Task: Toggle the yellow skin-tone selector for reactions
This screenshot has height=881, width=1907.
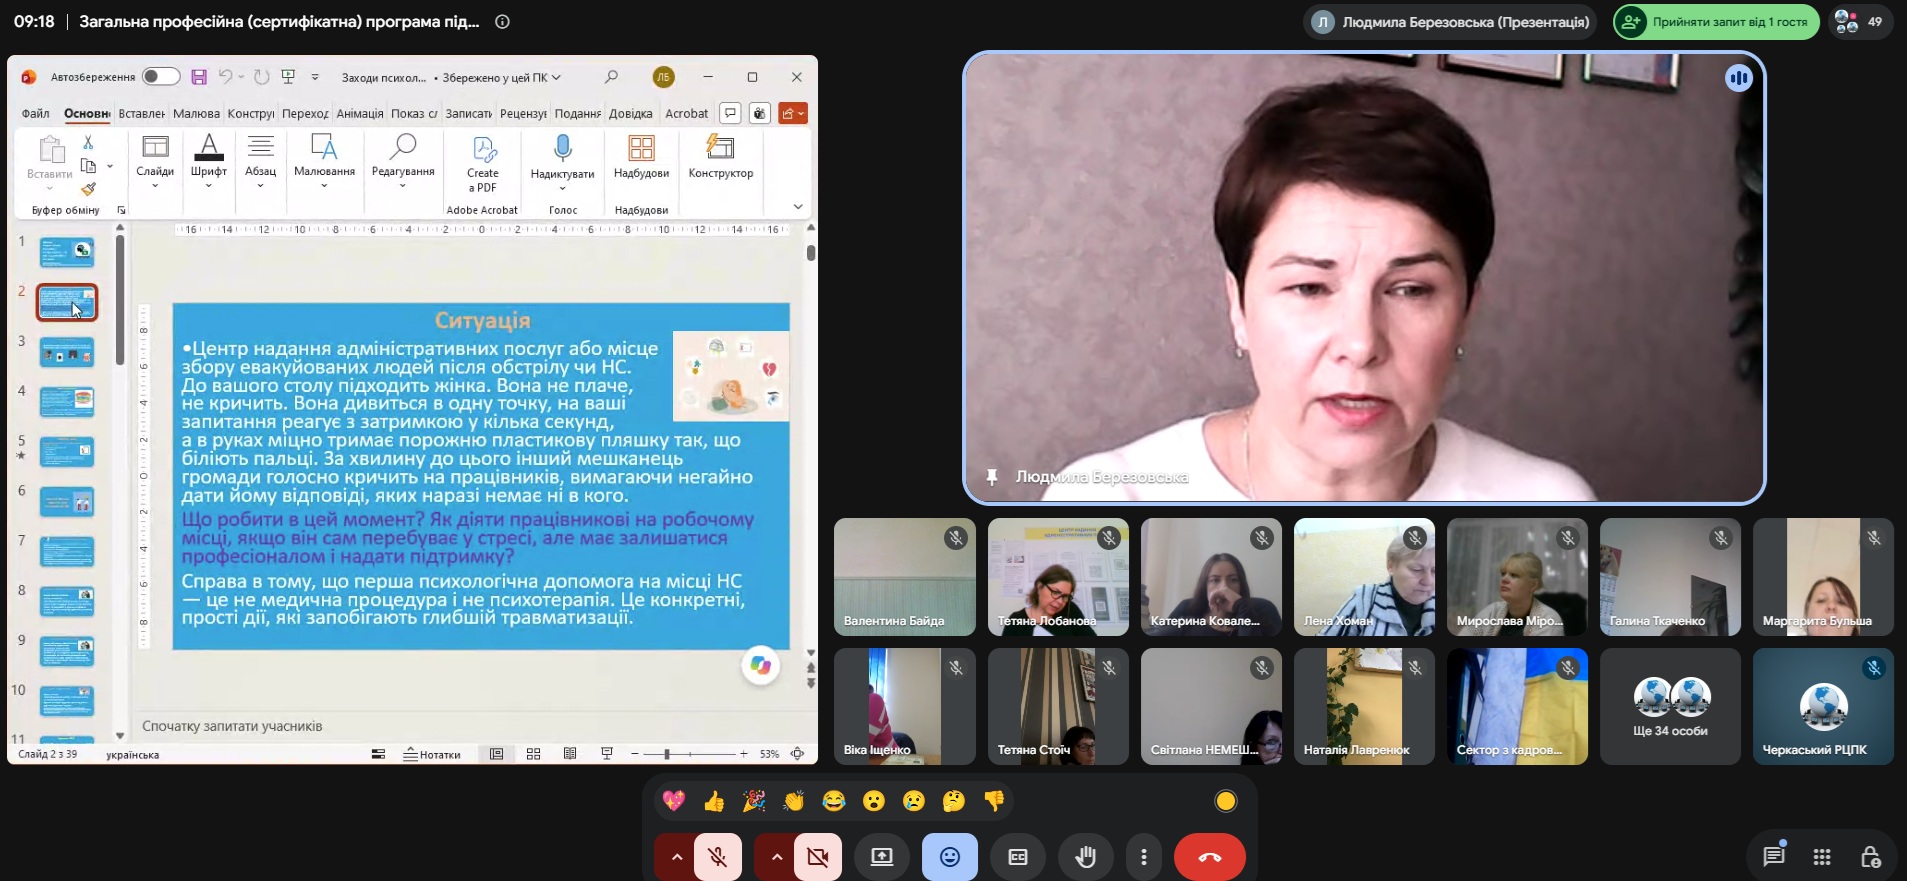Action: click(x=1226, y=801)
